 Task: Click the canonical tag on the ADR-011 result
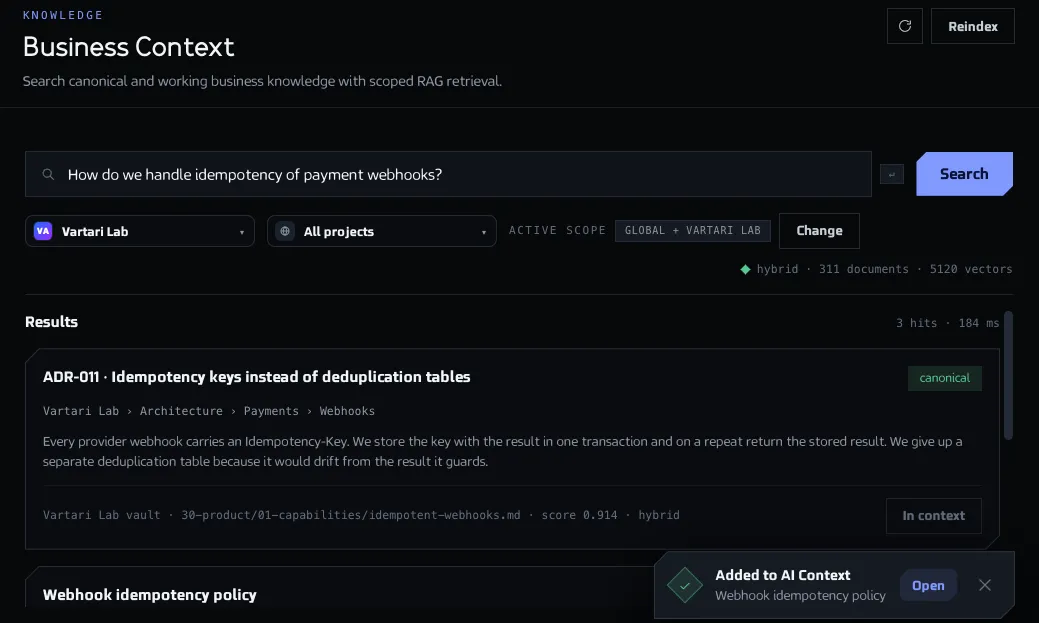pyautogui.click(x=944, y=378)
